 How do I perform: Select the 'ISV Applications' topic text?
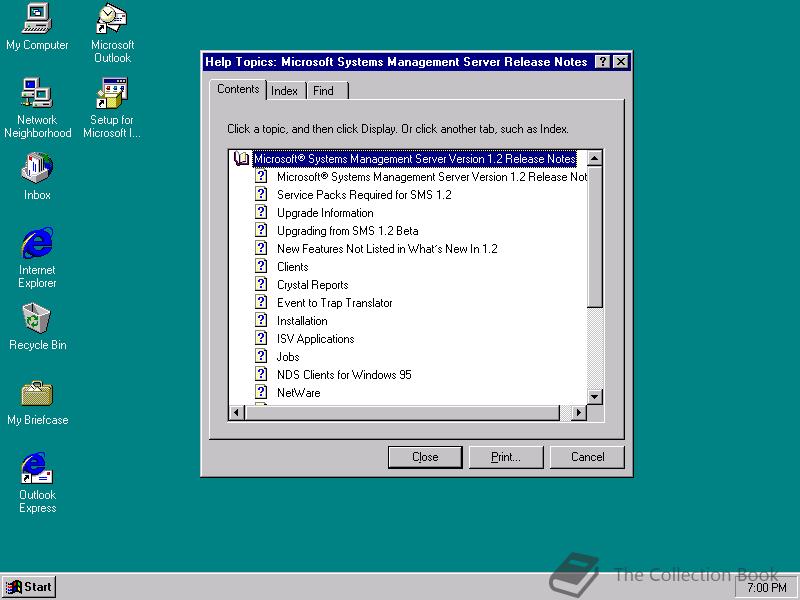pyautogui.click(x=315, y=339)
